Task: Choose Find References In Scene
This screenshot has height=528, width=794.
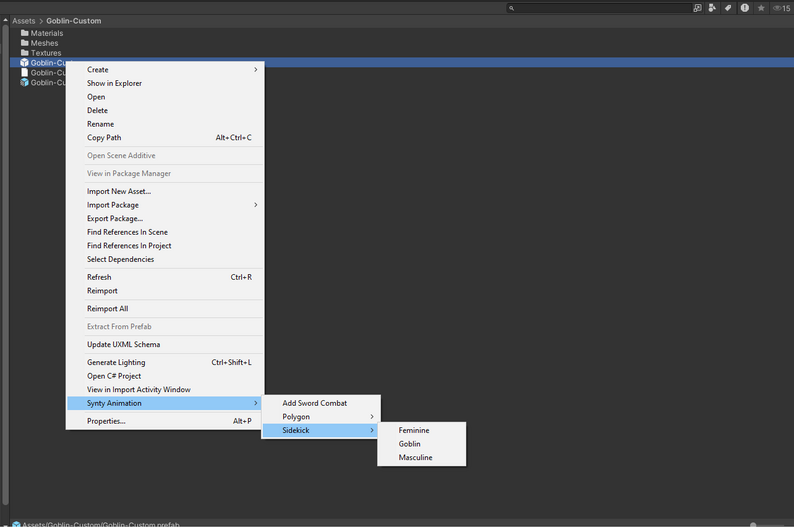Action: click(x=165, y=232)
